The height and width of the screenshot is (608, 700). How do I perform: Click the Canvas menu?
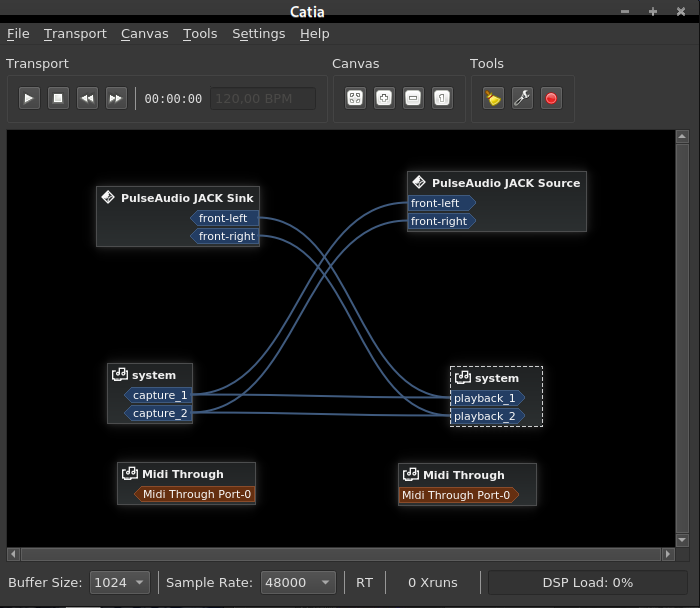click(x=145, y=33)
